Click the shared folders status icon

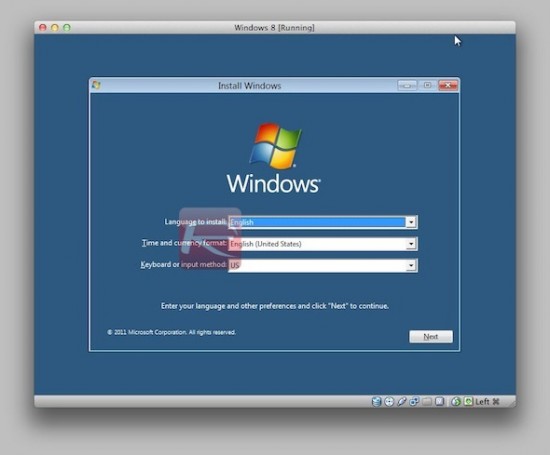427,401
